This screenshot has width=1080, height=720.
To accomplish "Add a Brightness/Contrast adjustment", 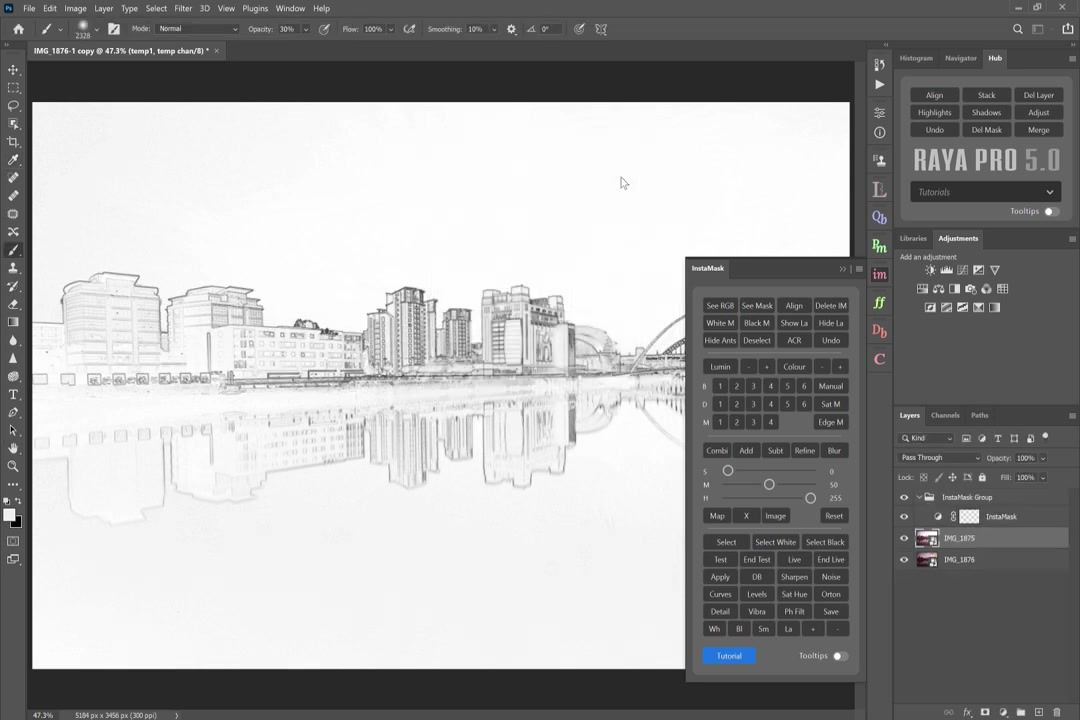I will click(x=930, y=270).
